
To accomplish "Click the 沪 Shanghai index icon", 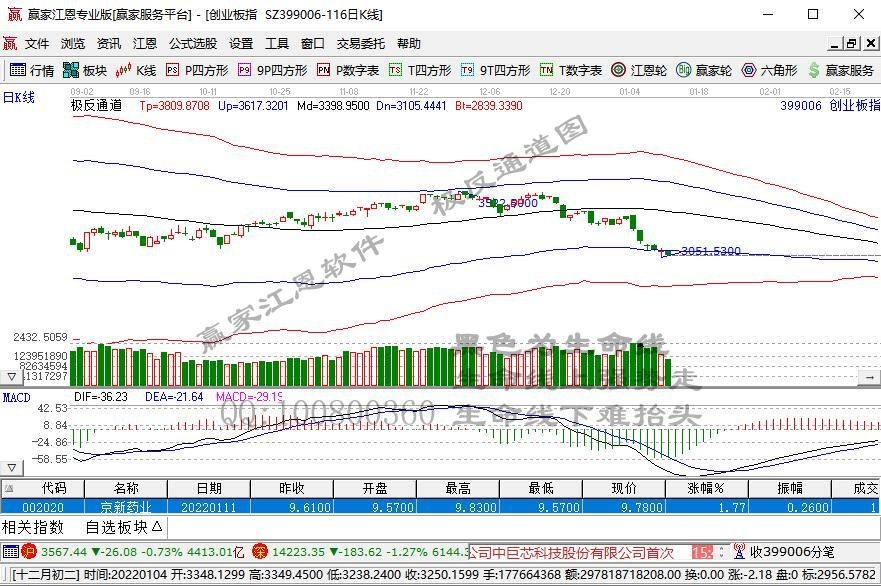I will [x=29, y=552].
